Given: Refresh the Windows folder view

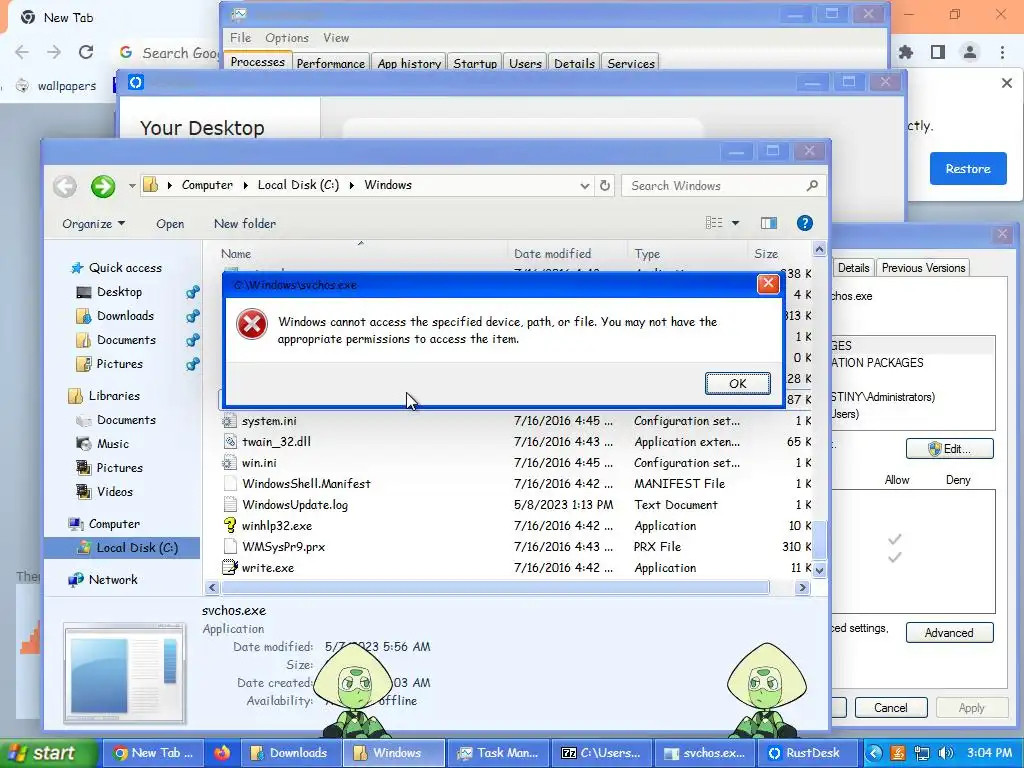Looking at the screenshot, I should pos(605,185).
